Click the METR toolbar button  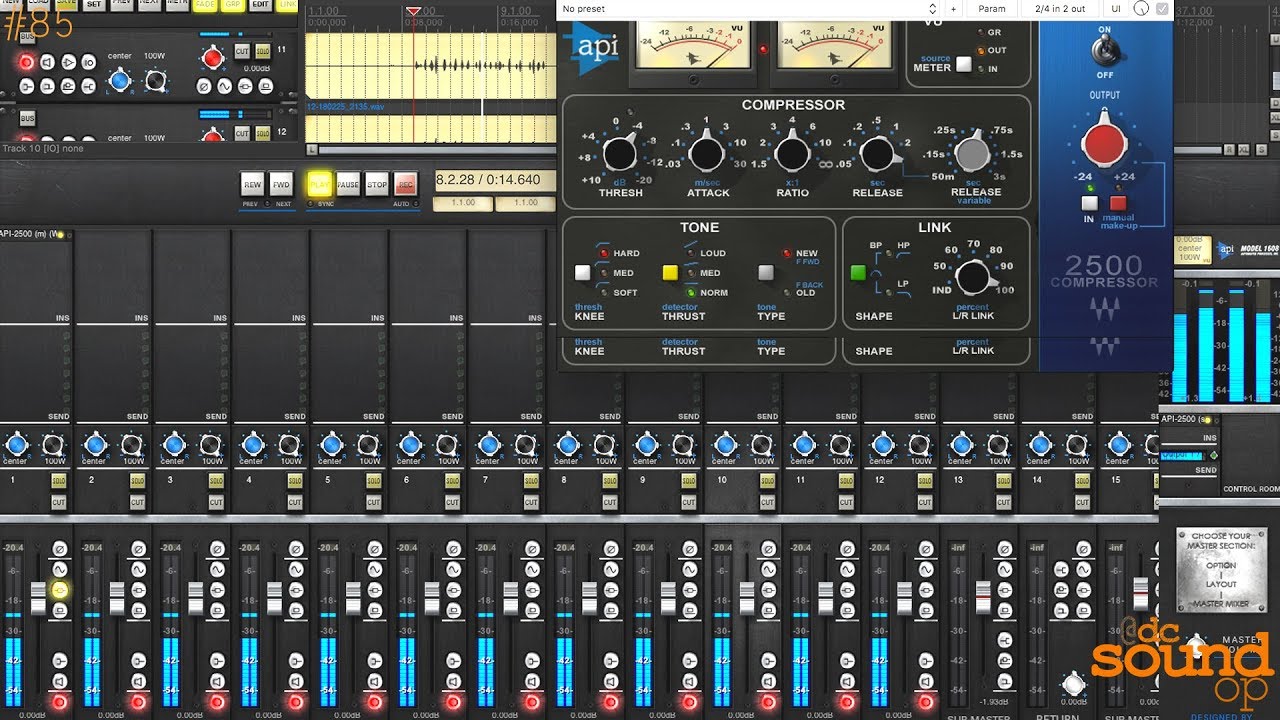pos(177,5)
